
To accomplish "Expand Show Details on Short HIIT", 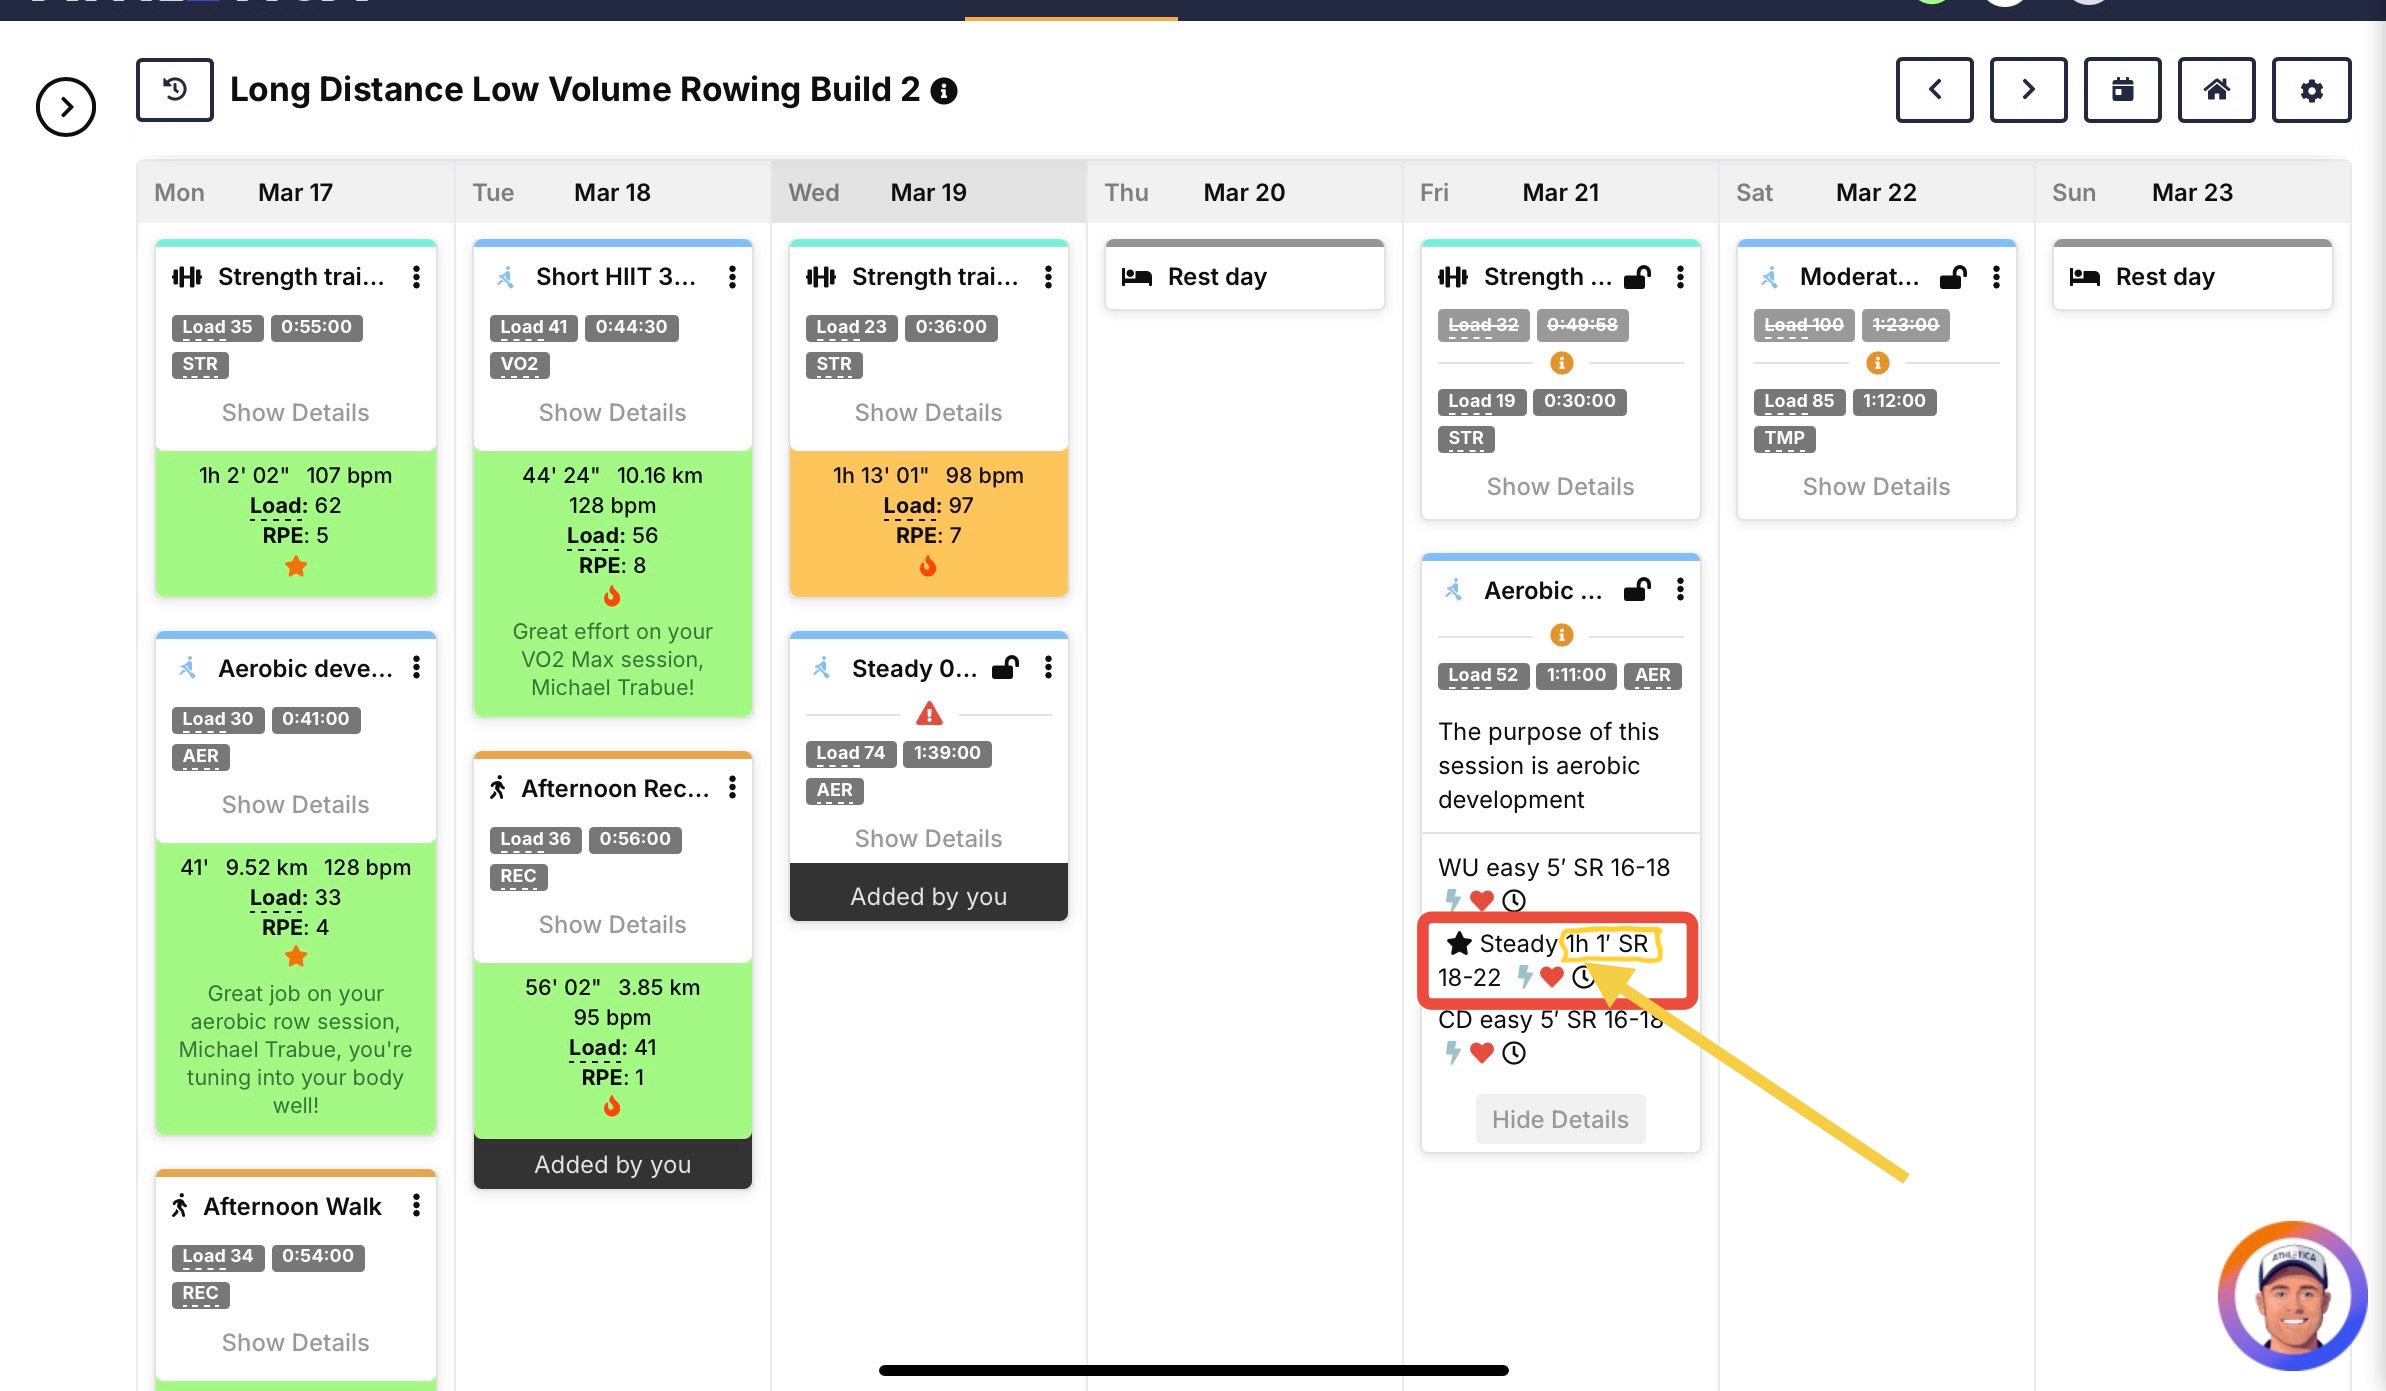I will tap(612, 413).
